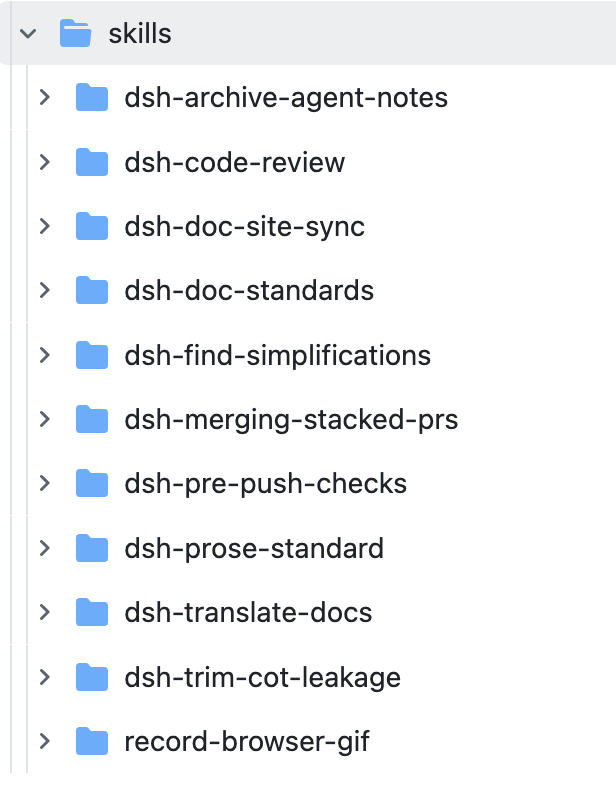Click the dsh-trim-cot-leakage folder icon
The width and height of the screenshot is (616, 788).
point(92,677)
